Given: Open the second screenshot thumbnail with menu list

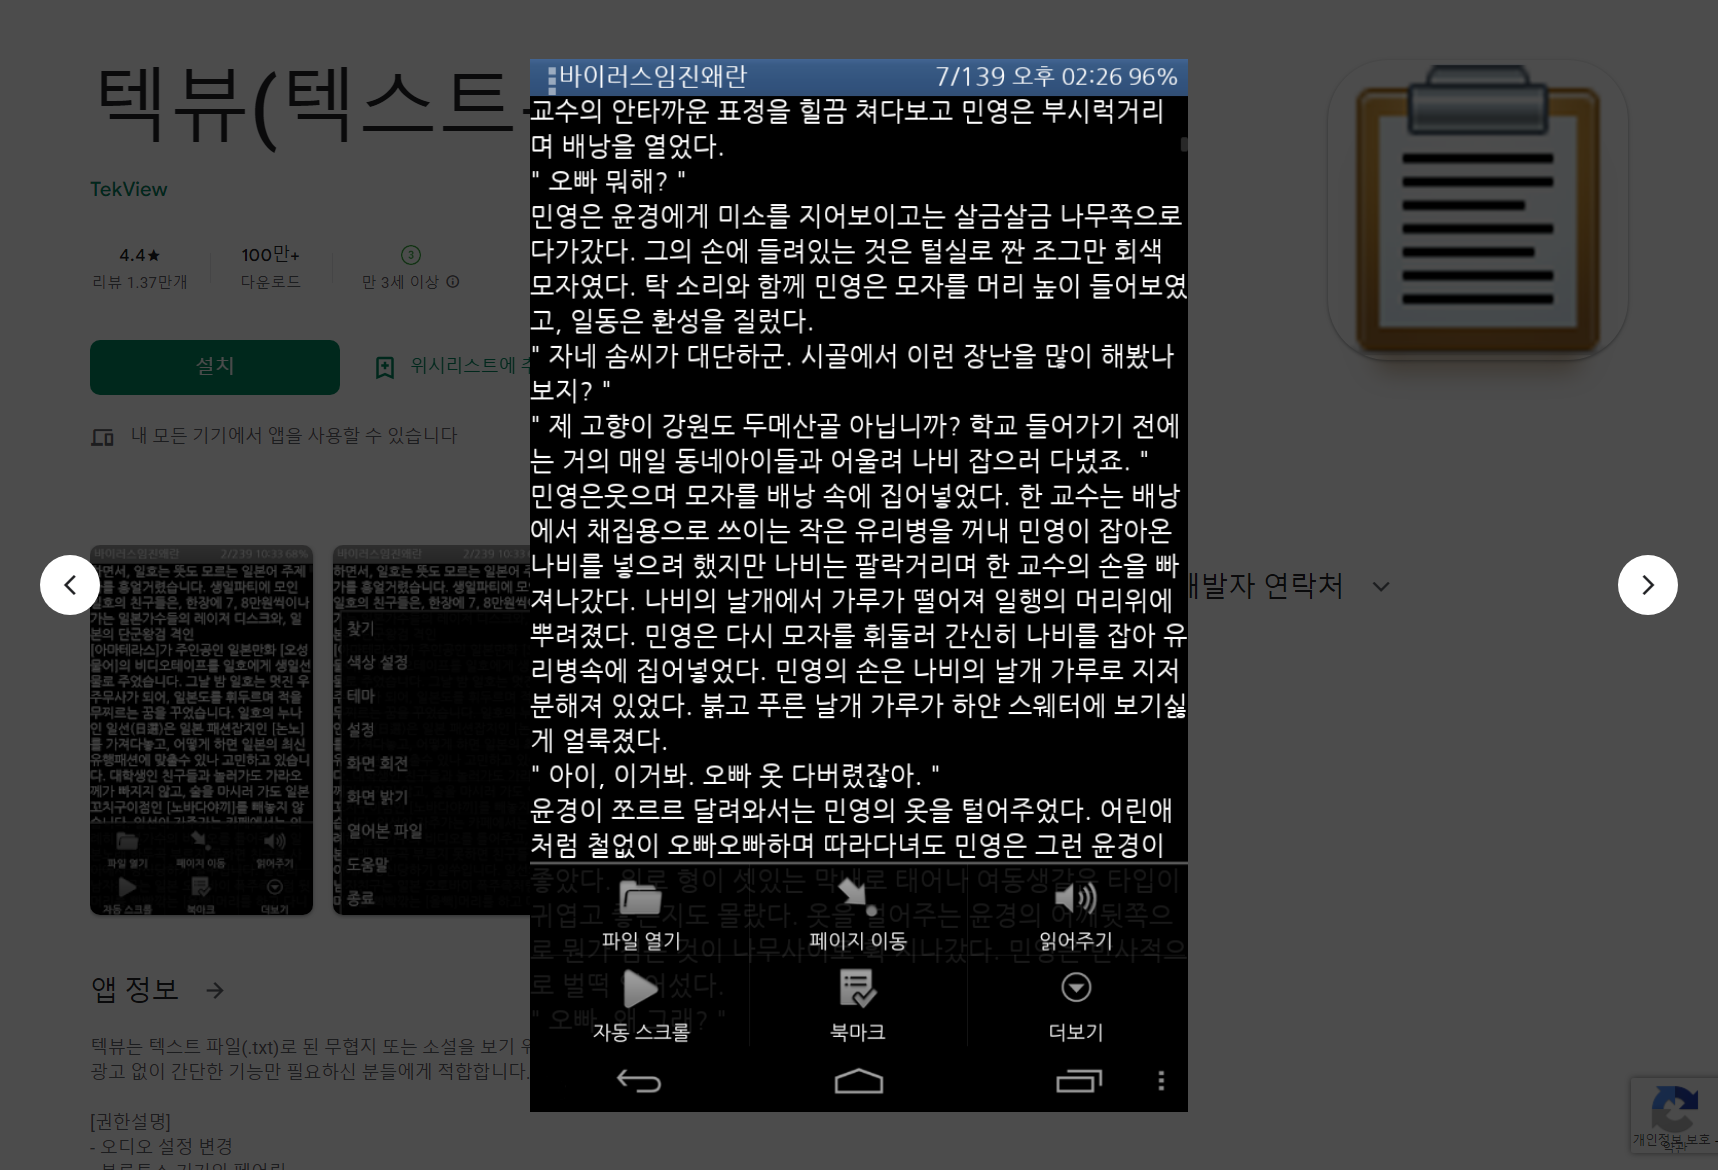Looking at the screenshot, I should [431, 730].
